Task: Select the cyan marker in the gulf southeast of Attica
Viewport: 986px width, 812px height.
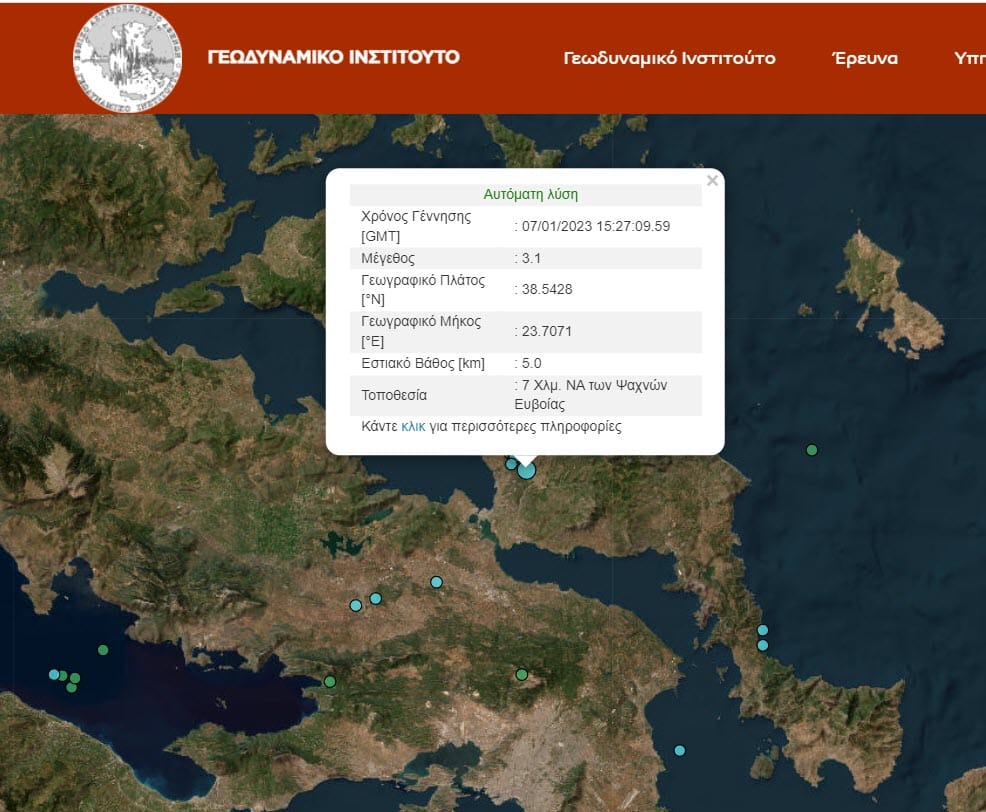Action: click(x=679, y=750)
